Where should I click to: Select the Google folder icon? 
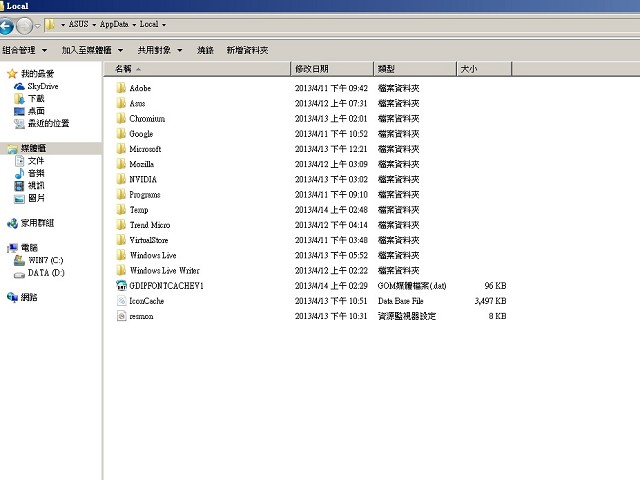pos(121,133)
